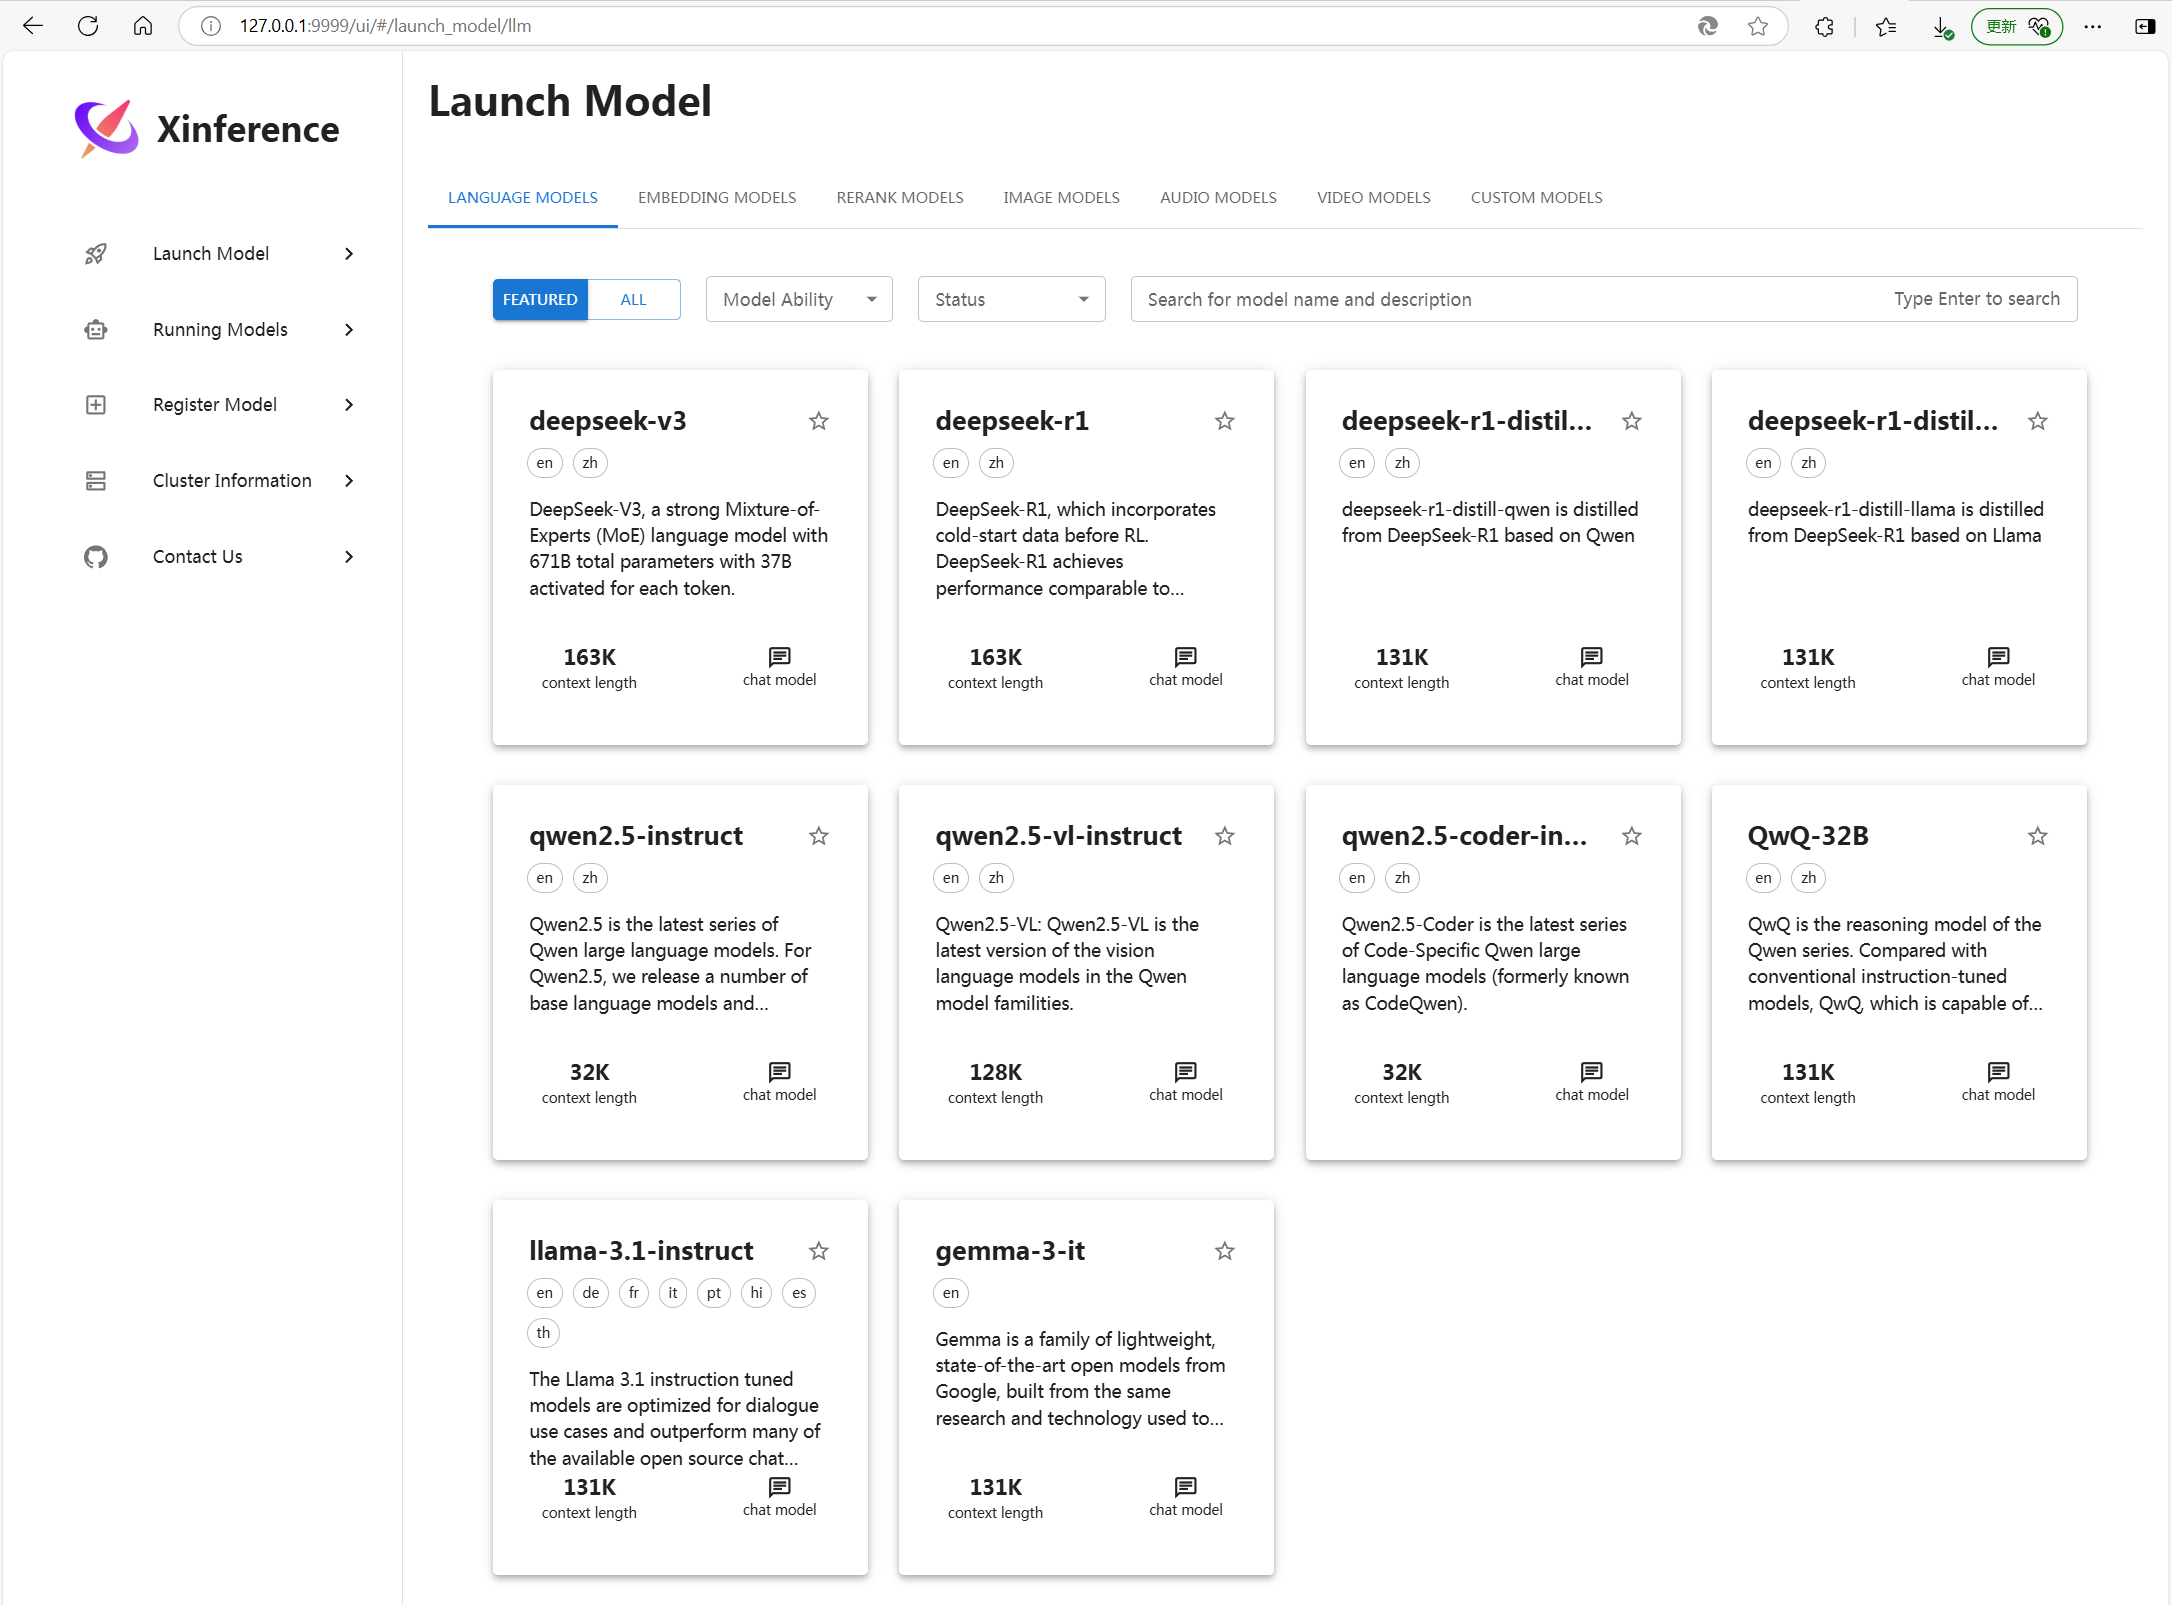The image size is (2172, 1605).
Task: Switch to the Custom Models tab
Action: [1536, 198]
